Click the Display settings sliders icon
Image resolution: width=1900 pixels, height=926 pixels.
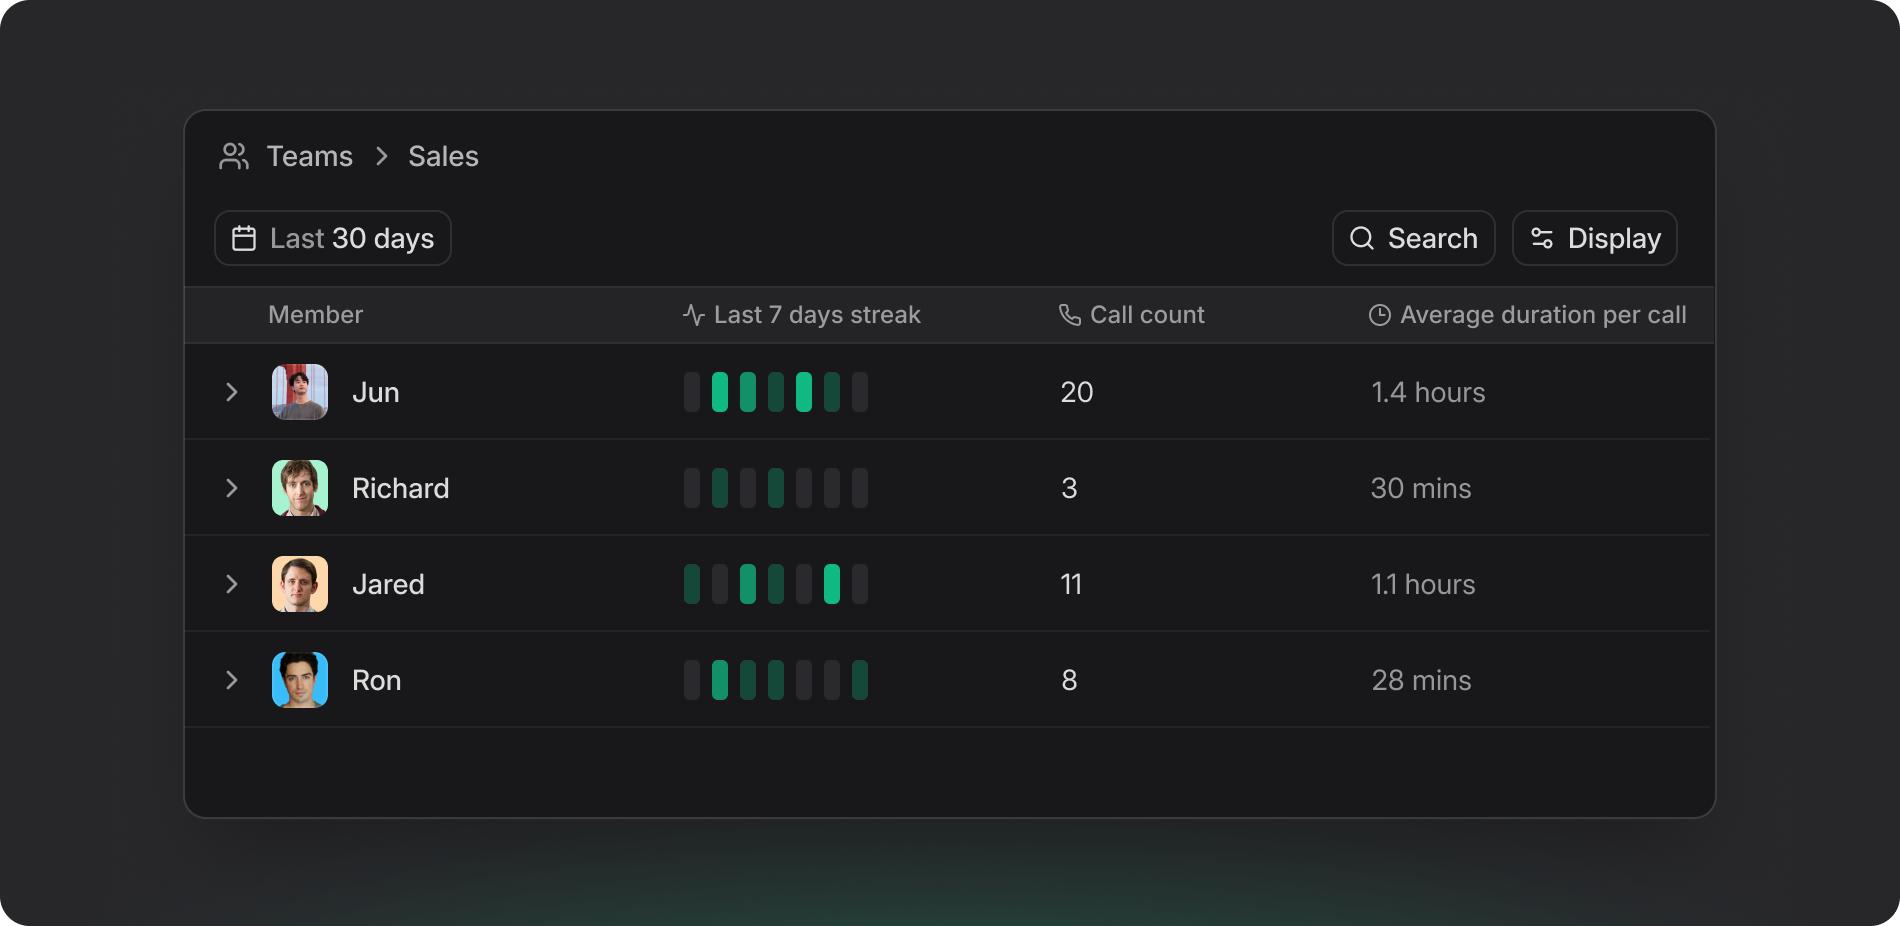point(1541,238)
